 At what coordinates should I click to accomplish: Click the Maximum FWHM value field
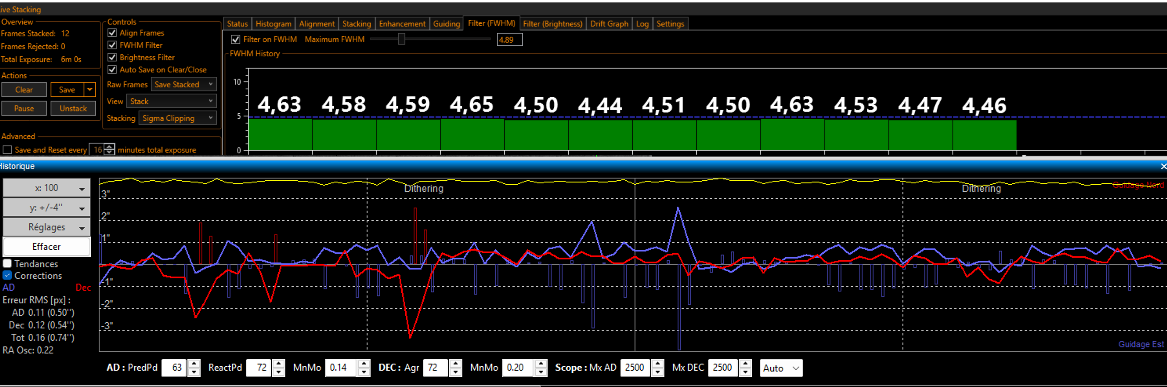click(x=510, y=39)
